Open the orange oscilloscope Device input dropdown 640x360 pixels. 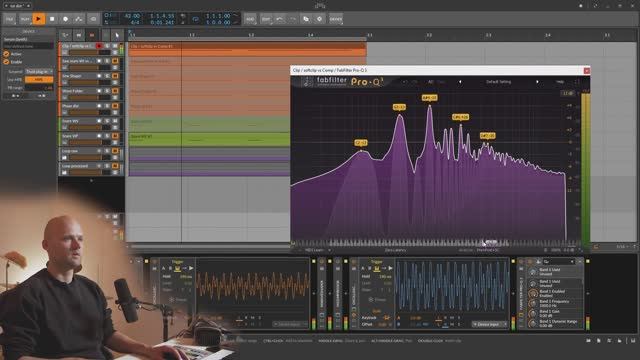290,324
